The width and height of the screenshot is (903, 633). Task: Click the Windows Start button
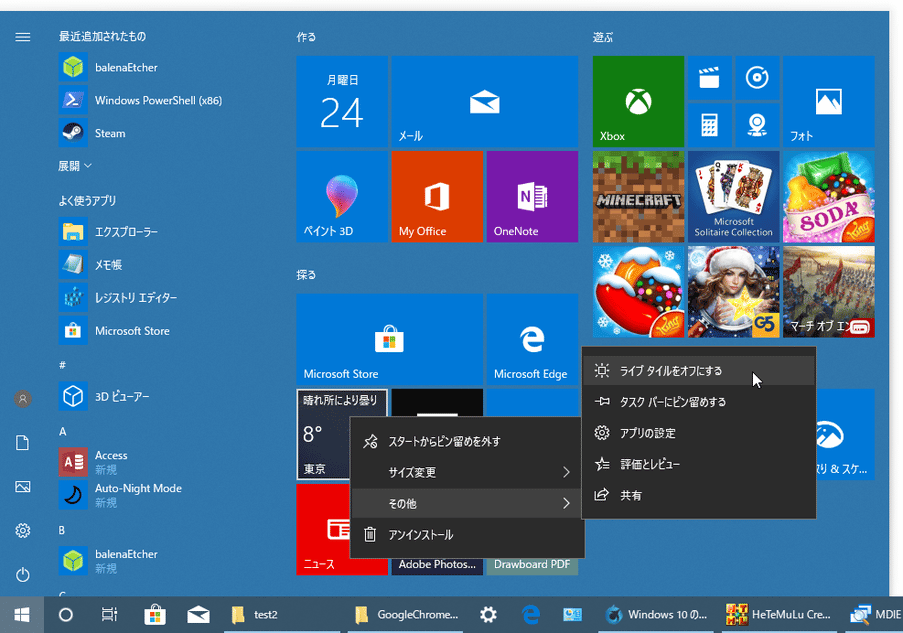22,615
